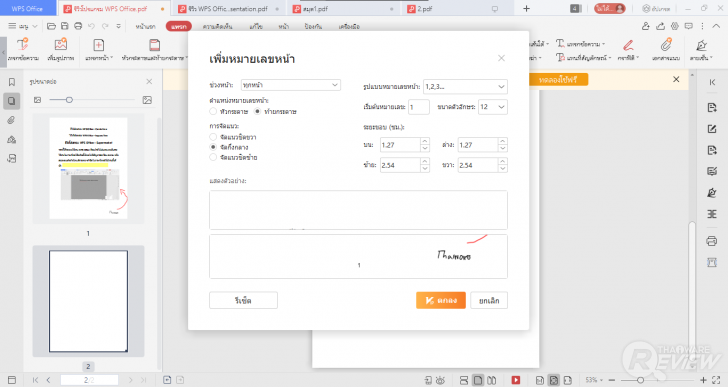
Task: Select the header position radio หัวกระดาษ
Action: (x=213, y=111)
